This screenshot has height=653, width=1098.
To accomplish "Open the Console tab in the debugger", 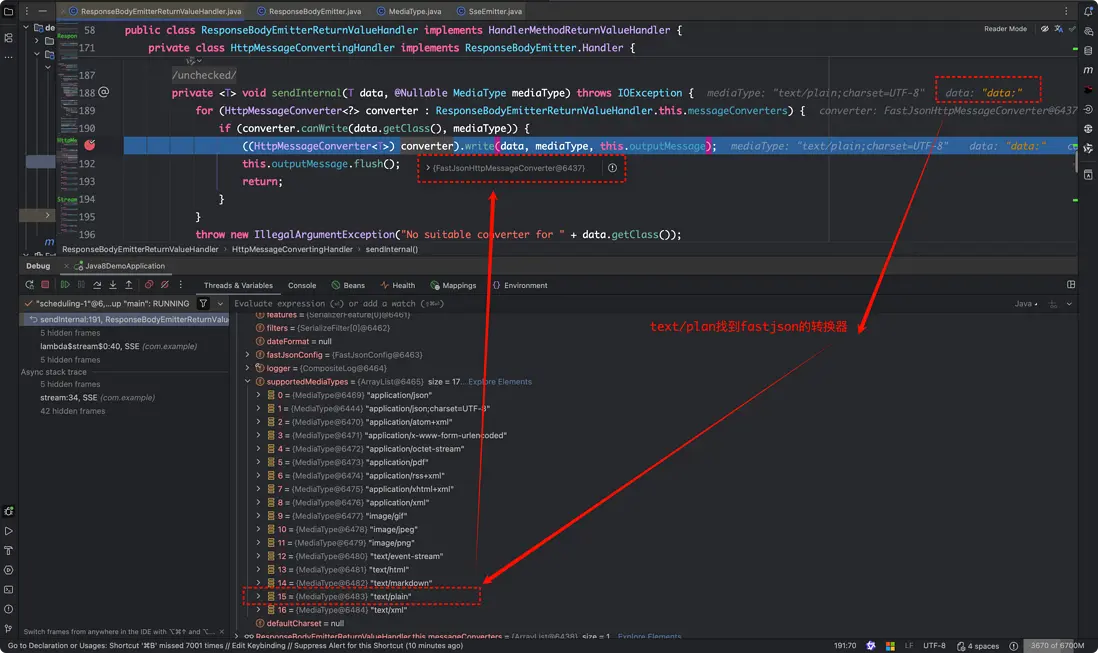I will coord(302,286).
